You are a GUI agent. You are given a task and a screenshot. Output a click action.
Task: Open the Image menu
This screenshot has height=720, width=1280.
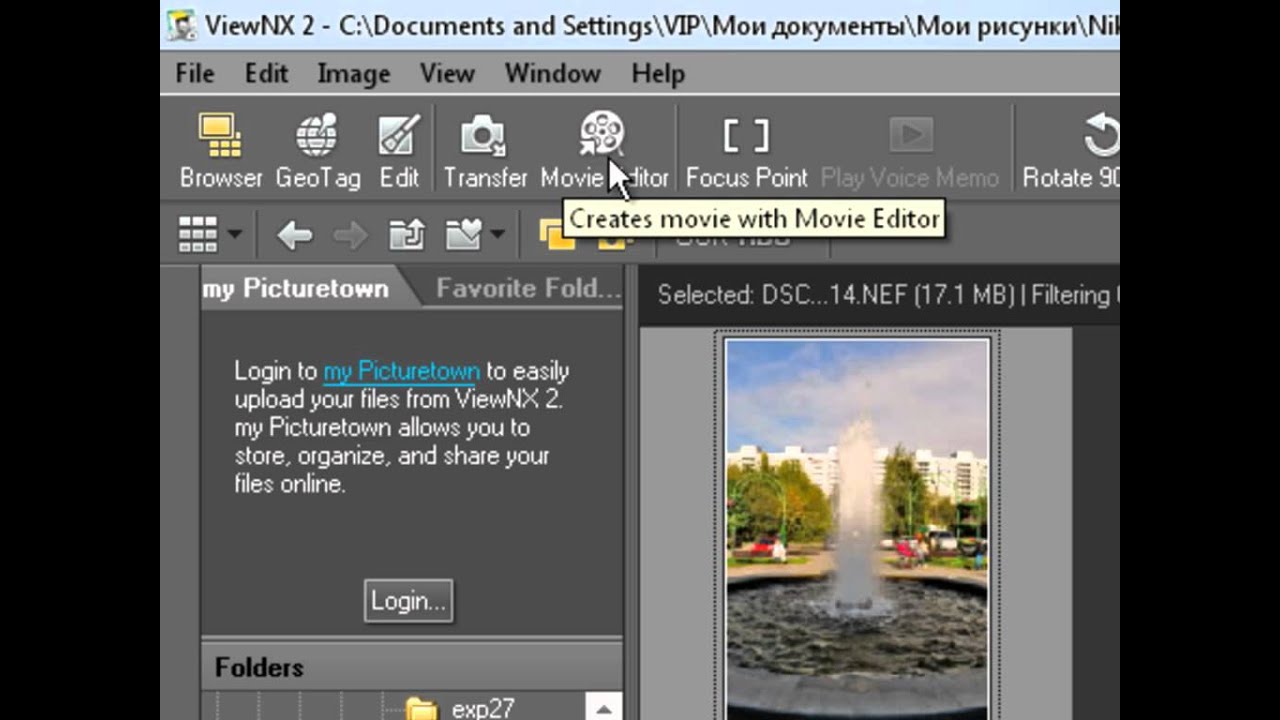[x=353, y=74]
